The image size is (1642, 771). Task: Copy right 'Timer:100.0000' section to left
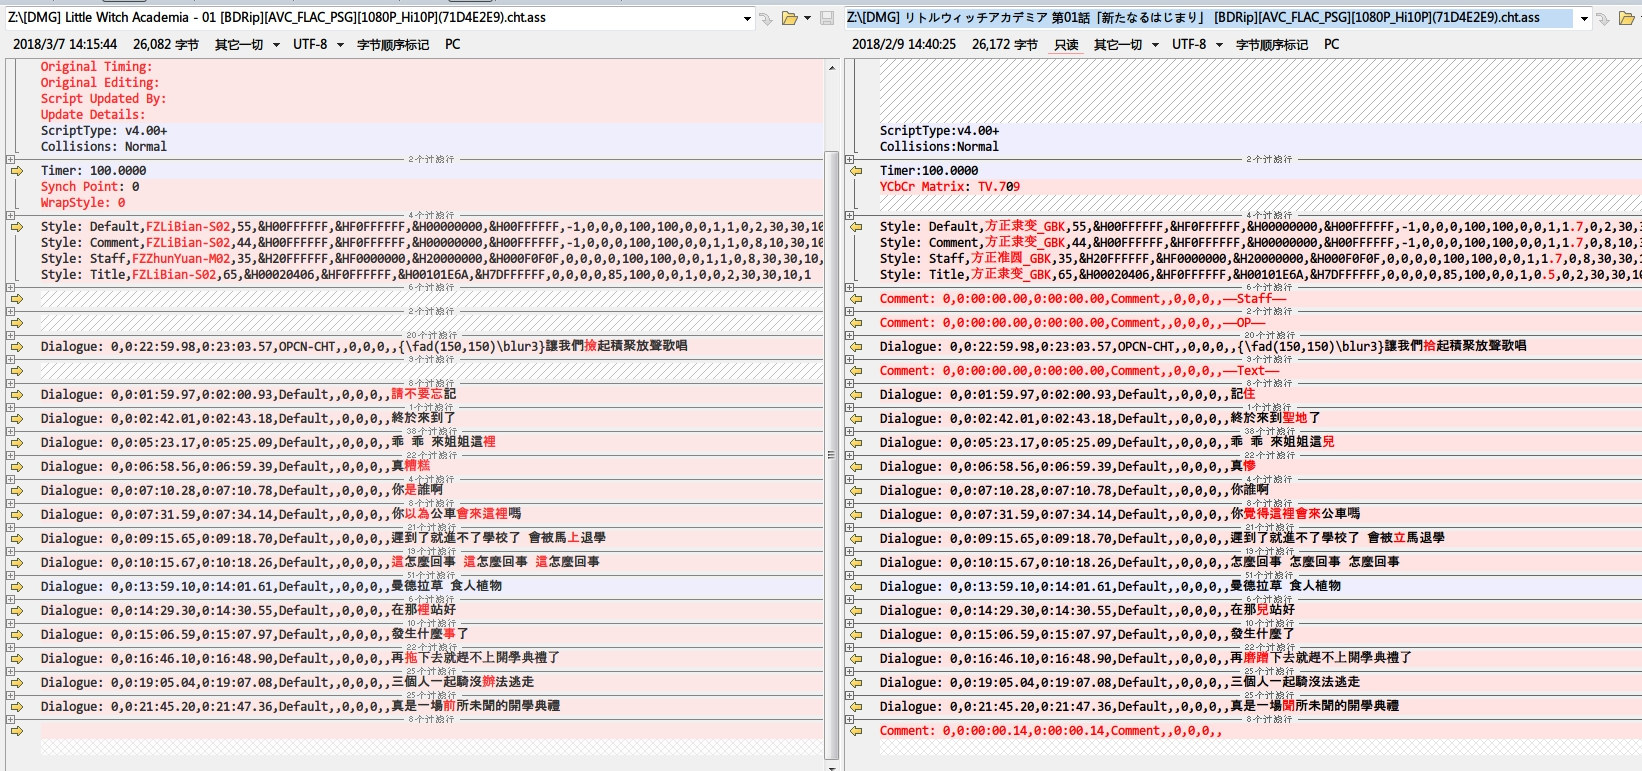[x=856, y=171]
